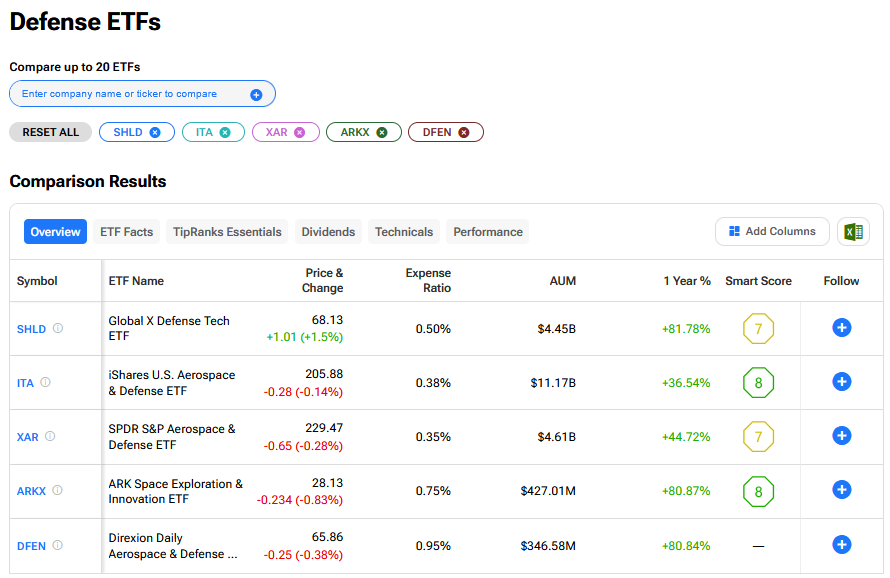Click the +1.01 (+1.5%) price change
The image size is (890, 578).
(x=305, y=337)
